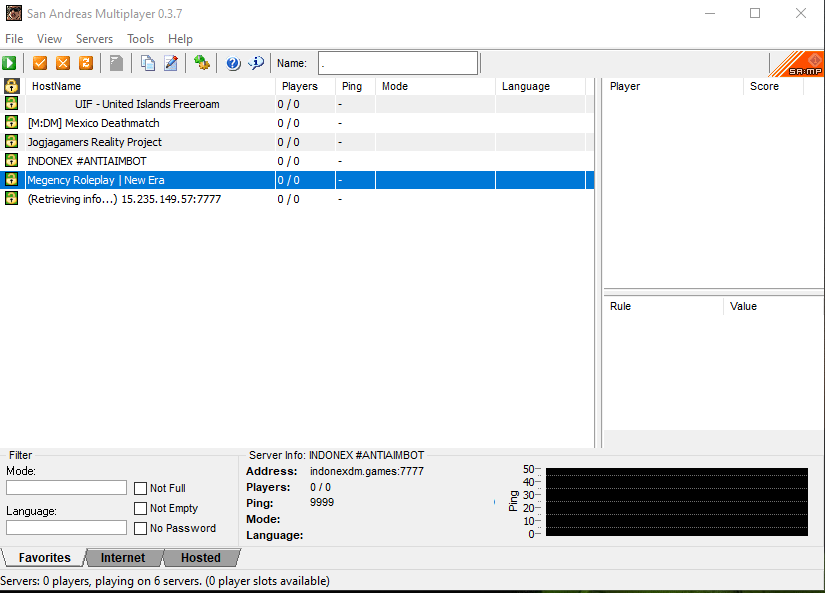
Task: Select Jogjagamers Reality Project server
Action: pos(297,142)
